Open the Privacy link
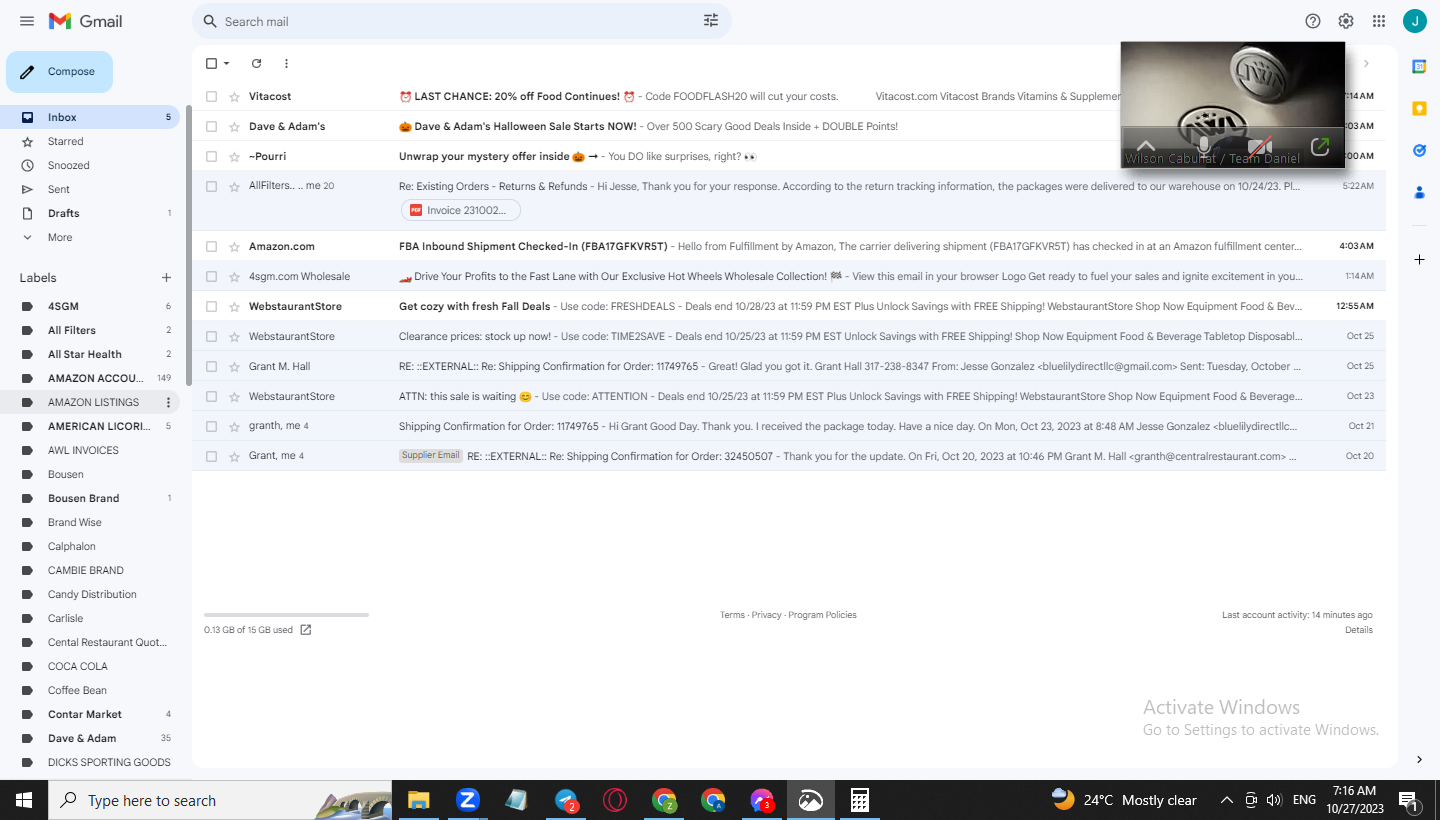1440x820 pixels. (x=767, y=615)
